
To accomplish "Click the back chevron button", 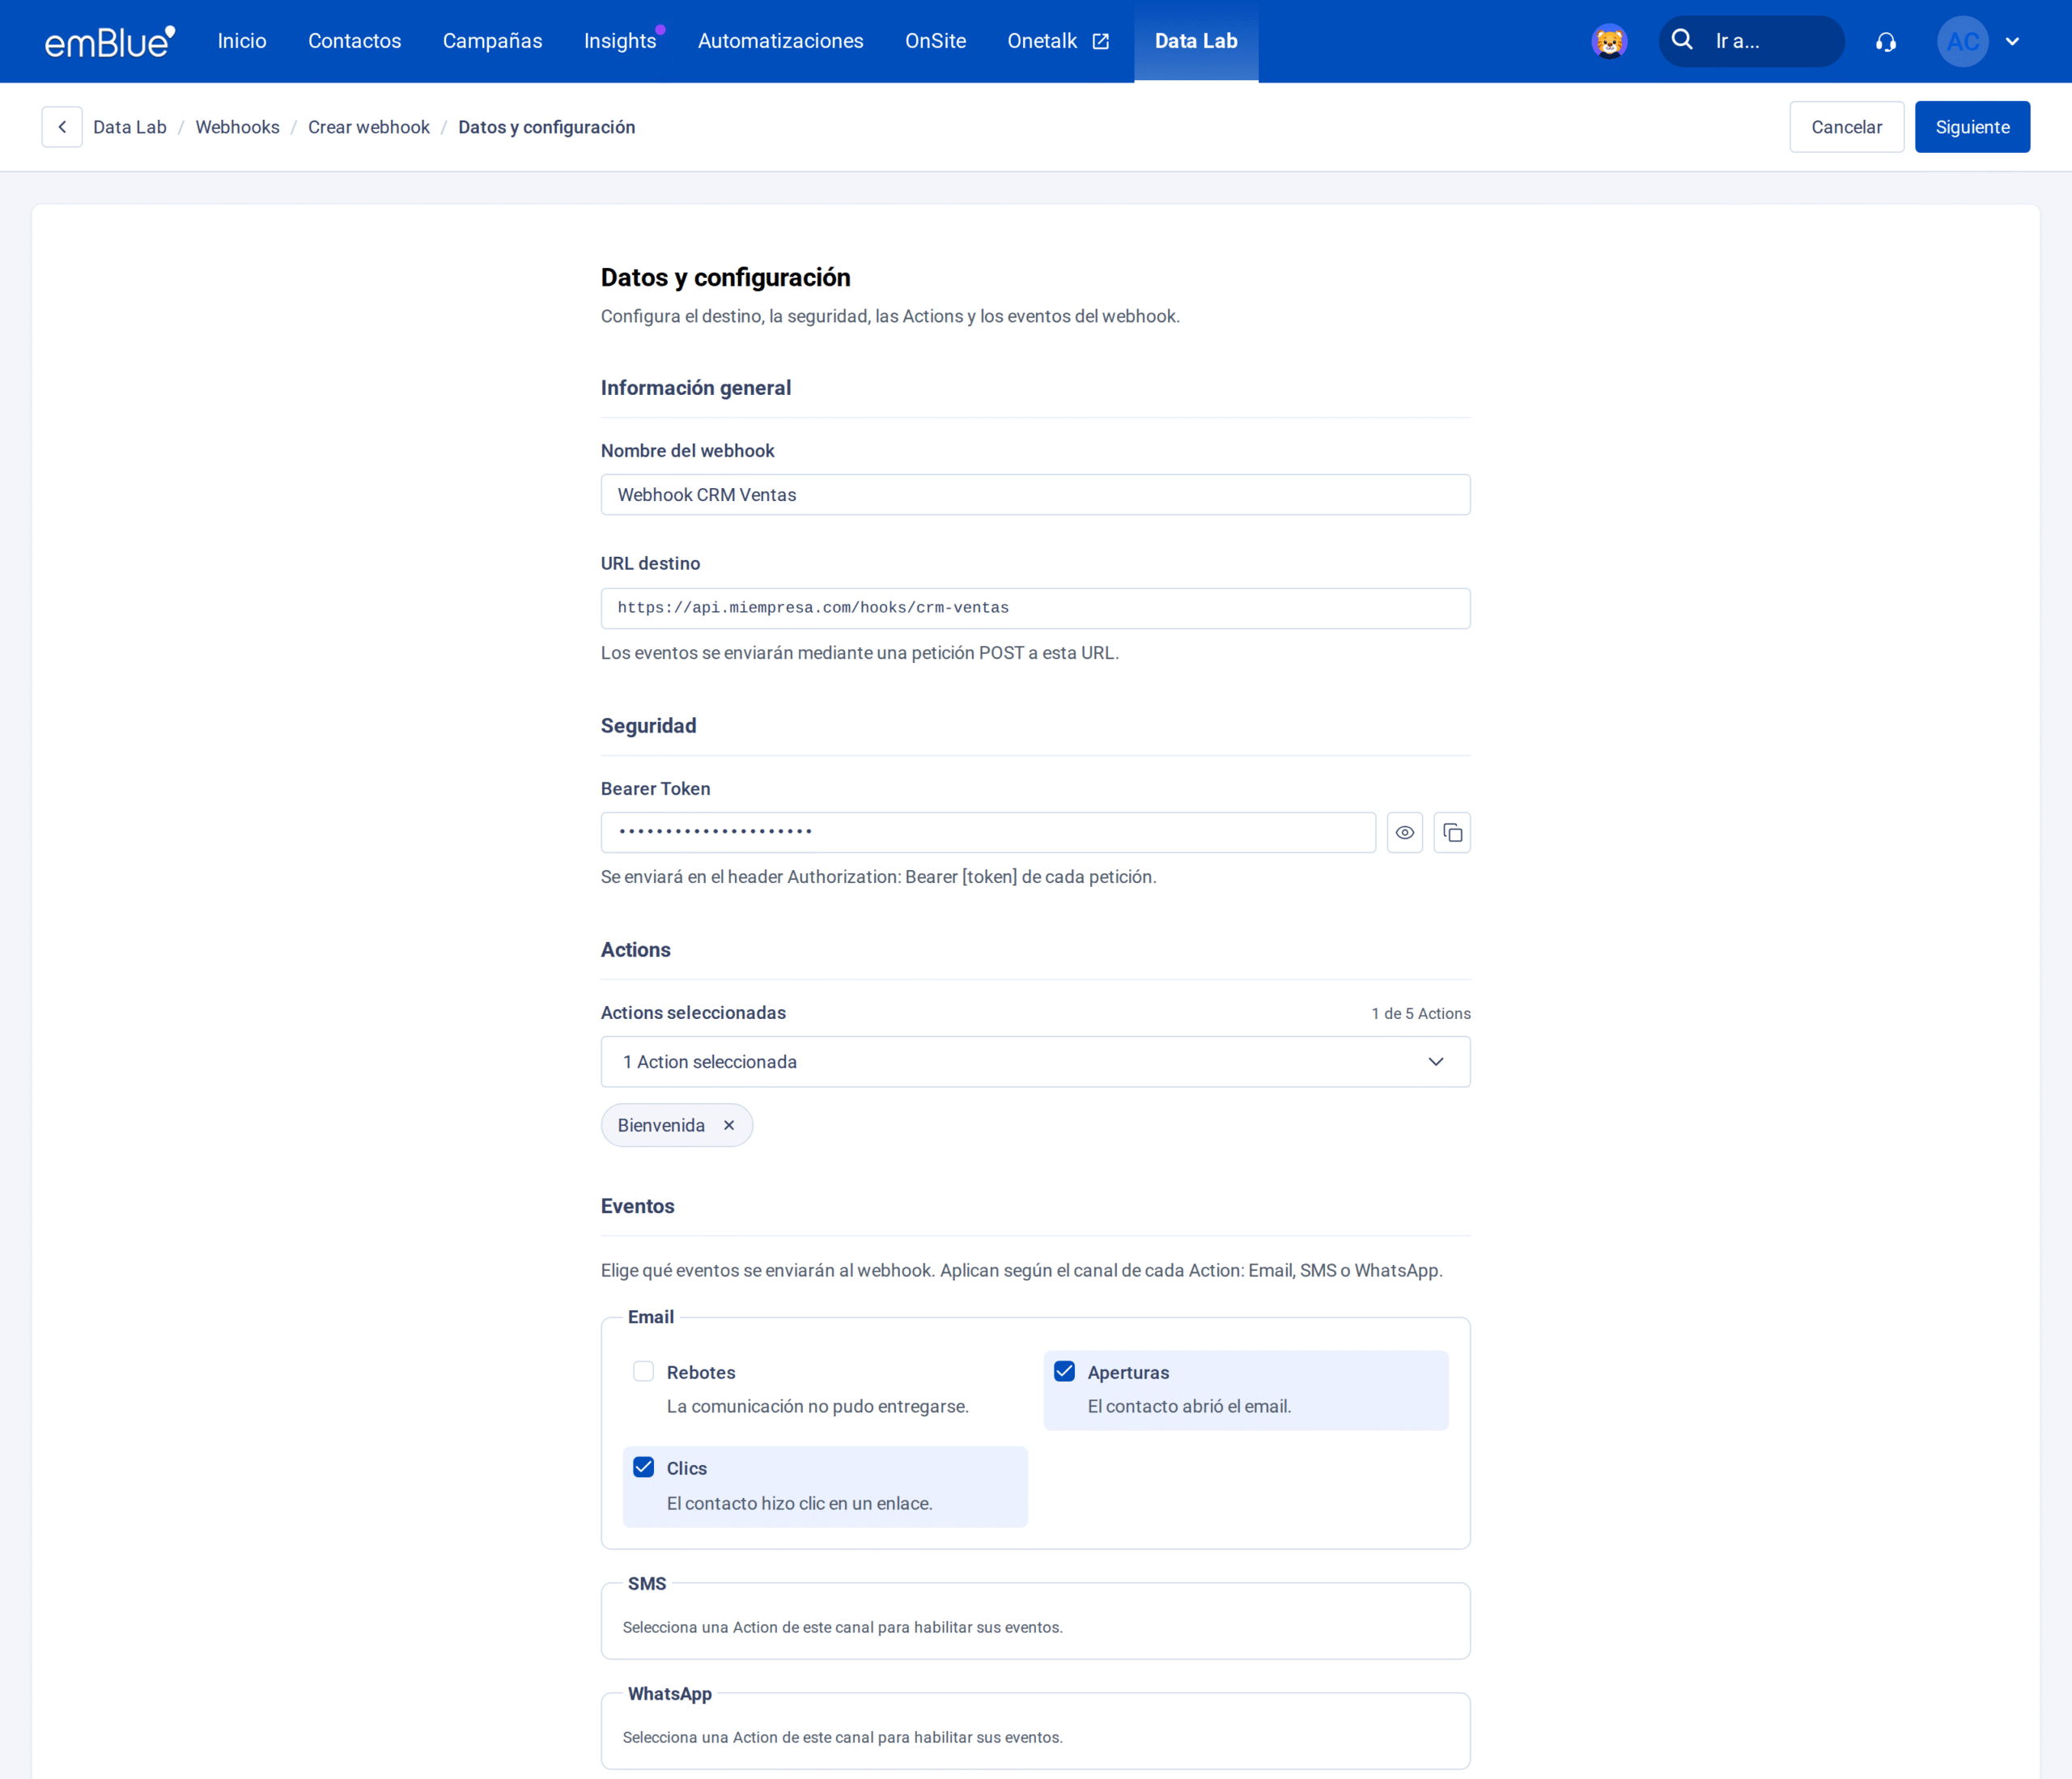I will [62, 127].
